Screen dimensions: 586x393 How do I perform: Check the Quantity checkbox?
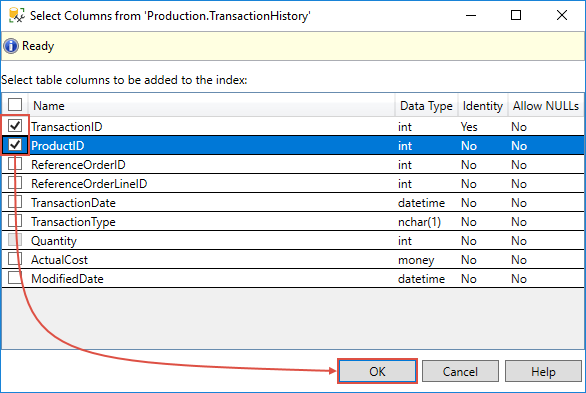tap(15, 240)
